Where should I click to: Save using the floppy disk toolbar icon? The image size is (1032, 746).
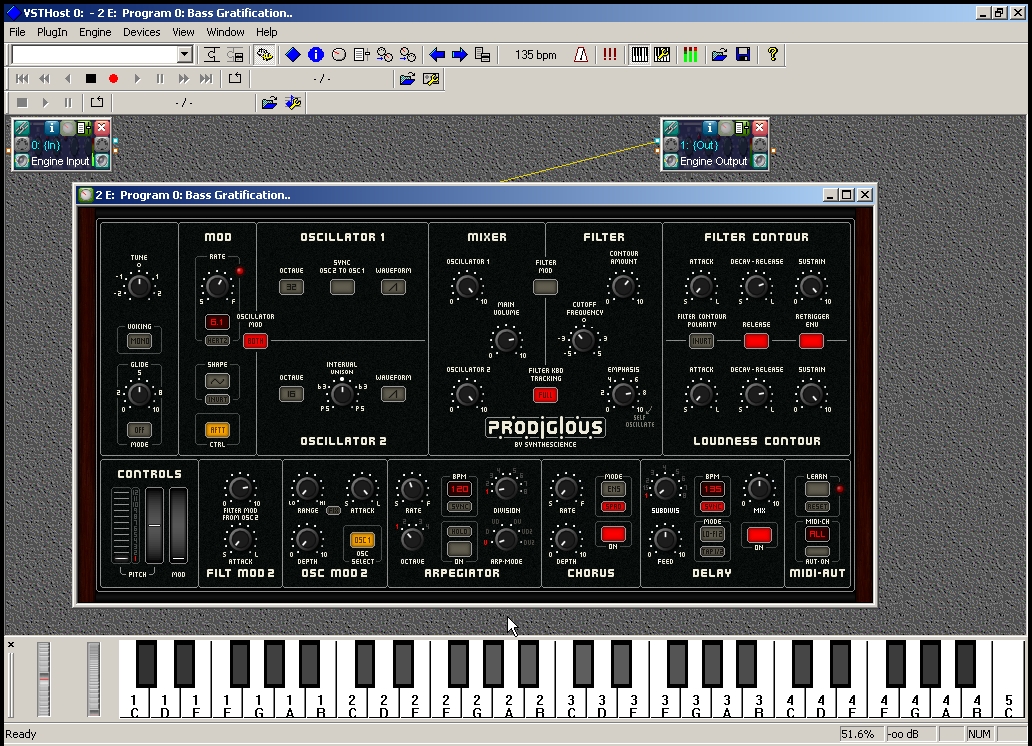coord(742,55)
